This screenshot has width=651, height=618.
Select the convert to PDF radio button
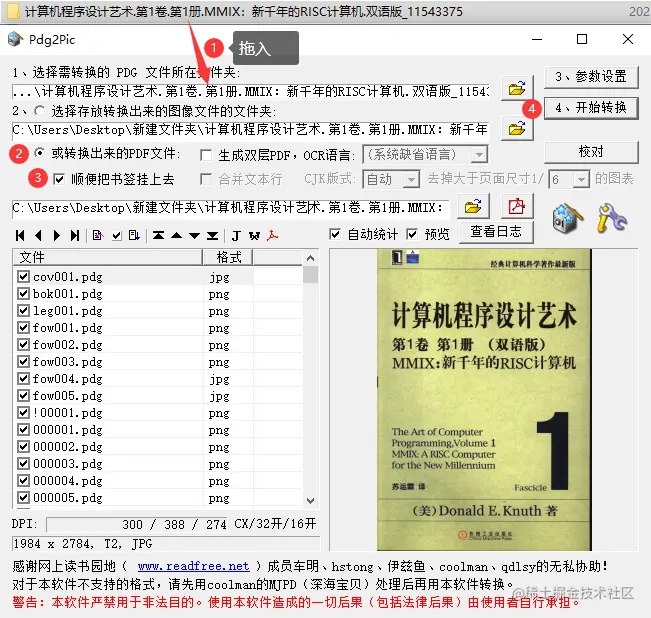click(40, 153)
